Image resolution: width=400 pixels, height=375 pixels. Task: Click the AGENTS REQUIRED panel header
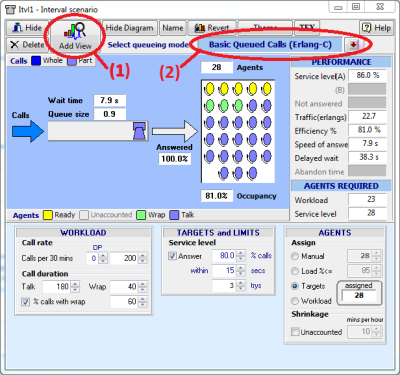(x=341, y=186)
